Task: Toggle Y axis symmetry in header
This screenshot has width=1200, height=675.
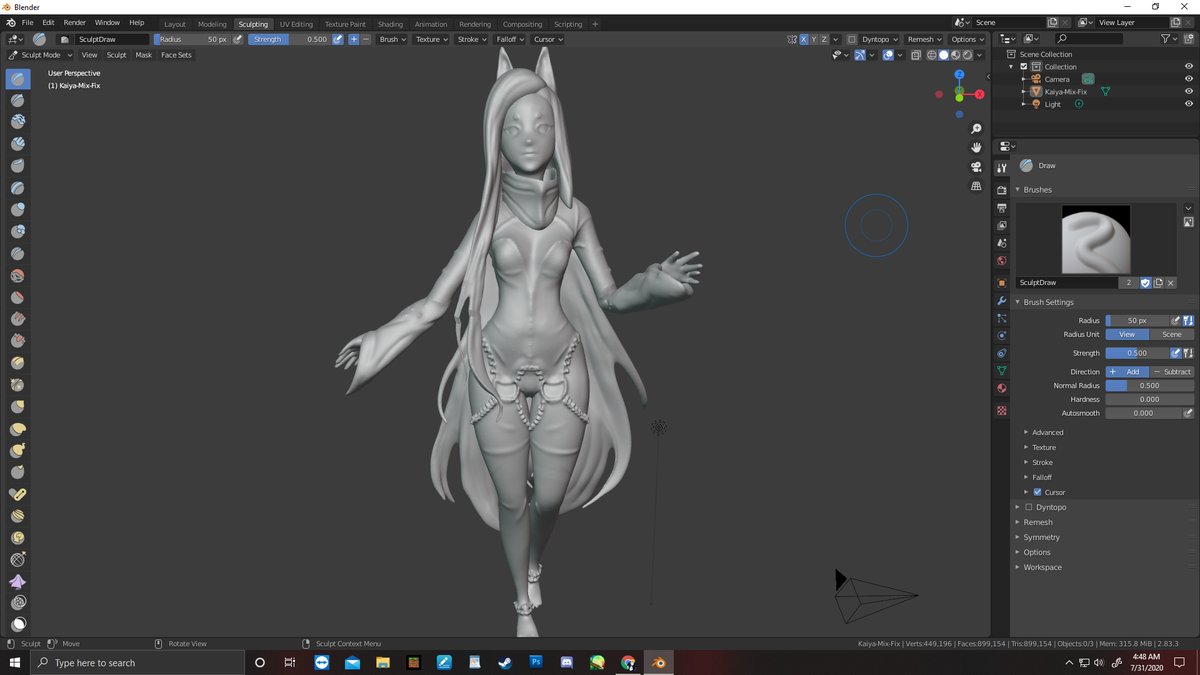Action: coord(814,39)
